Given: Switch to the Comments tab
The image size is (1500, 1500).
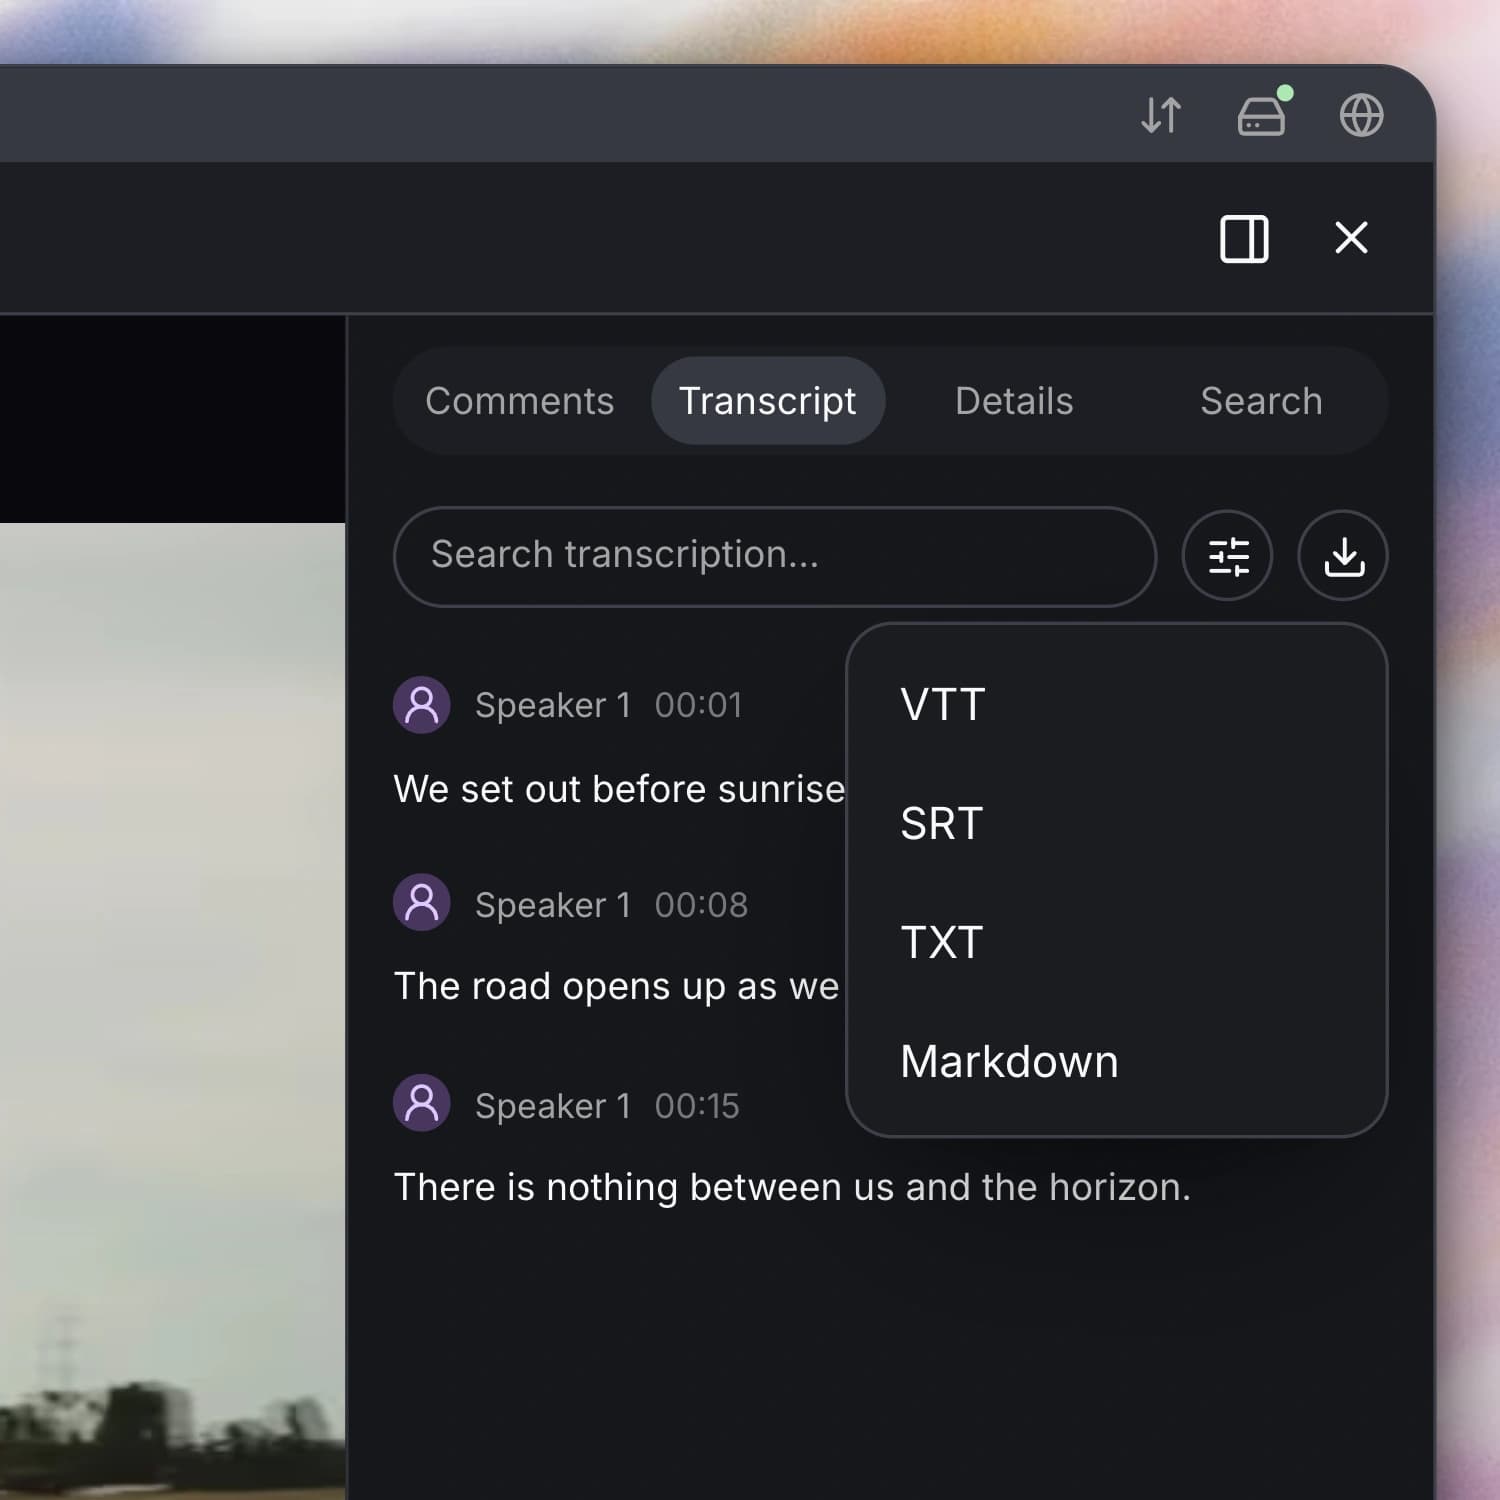Looking at the screenshot, I should click(519, 401).
